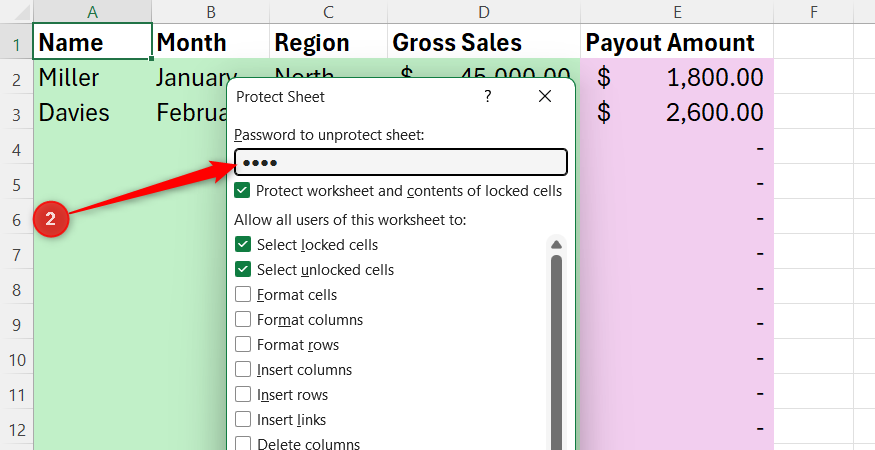Select the Region header cell
875x450 pixels.
tap(329, 41)
